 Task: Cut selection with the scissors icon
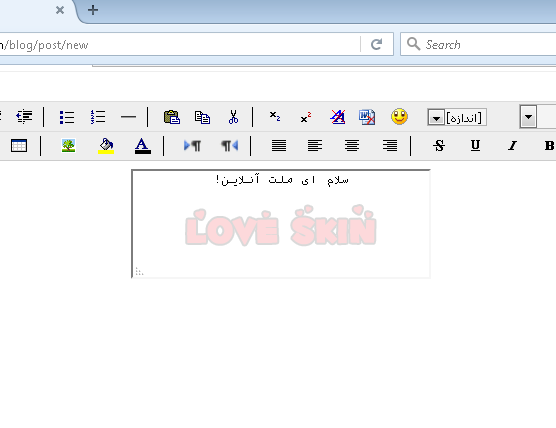[233, 117]
